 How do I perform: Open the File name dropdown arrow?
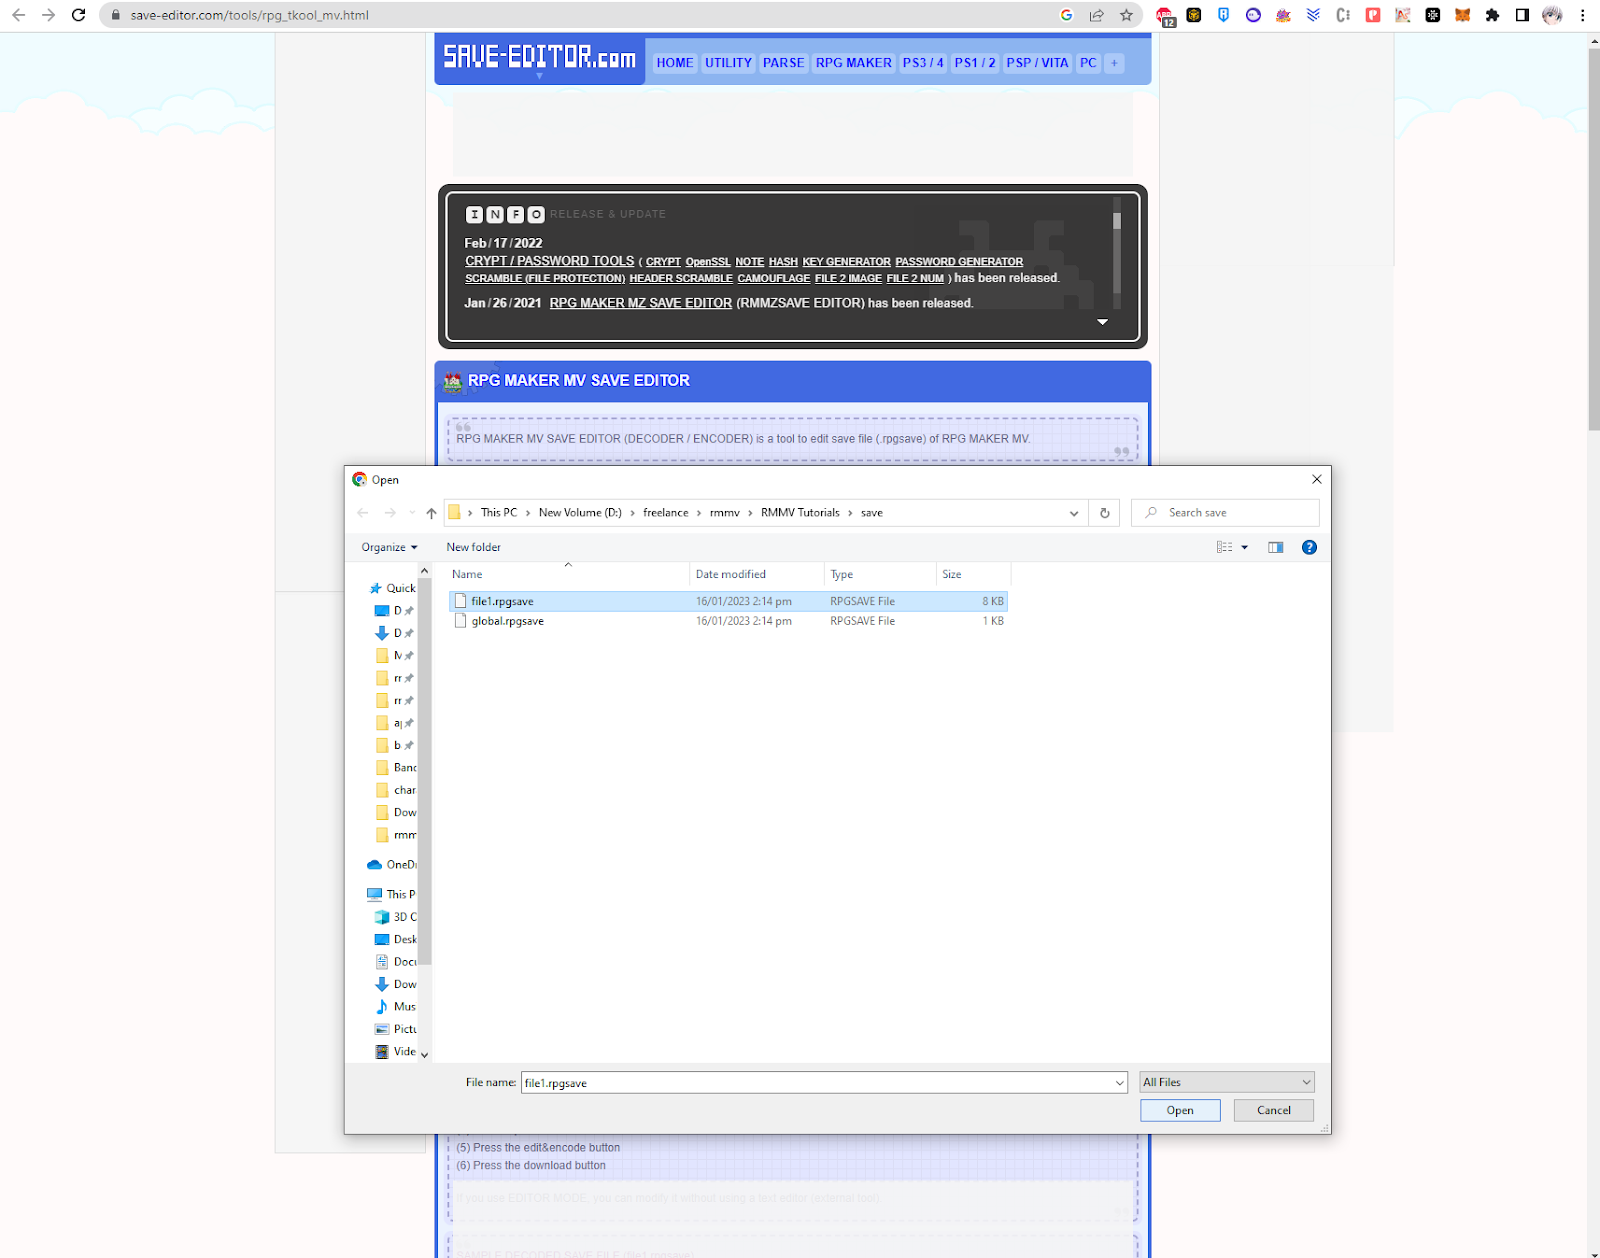click(1119, 1082)
